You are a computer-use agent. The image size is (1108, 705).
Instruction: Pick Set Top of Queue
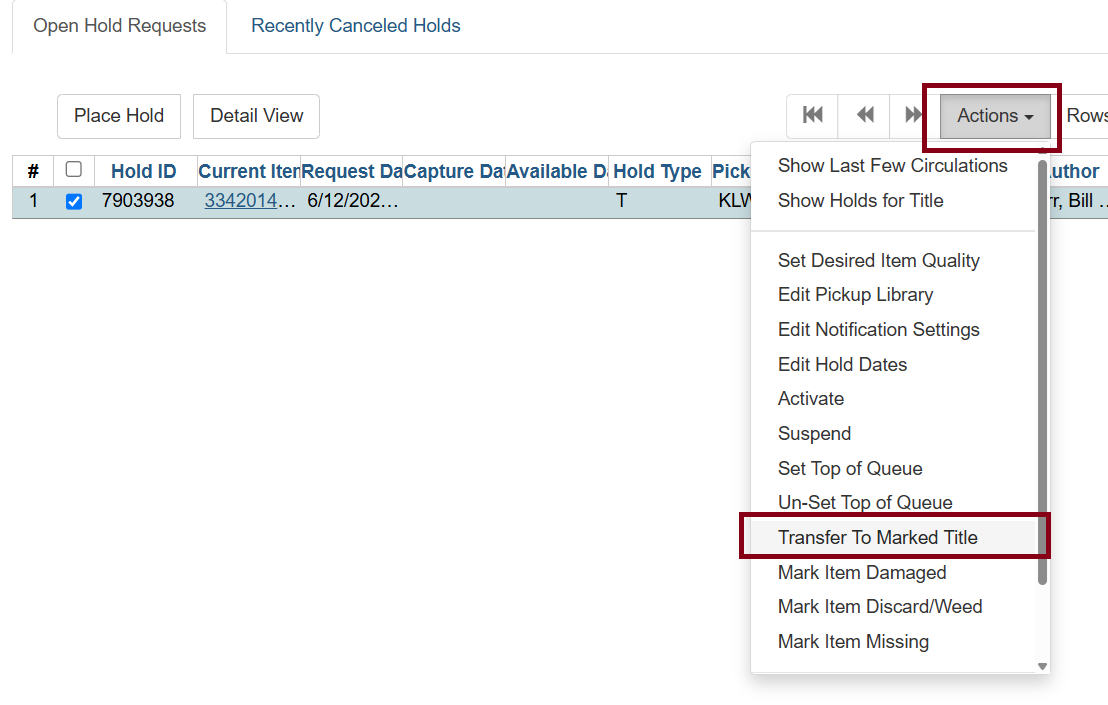tap(849, 469)
